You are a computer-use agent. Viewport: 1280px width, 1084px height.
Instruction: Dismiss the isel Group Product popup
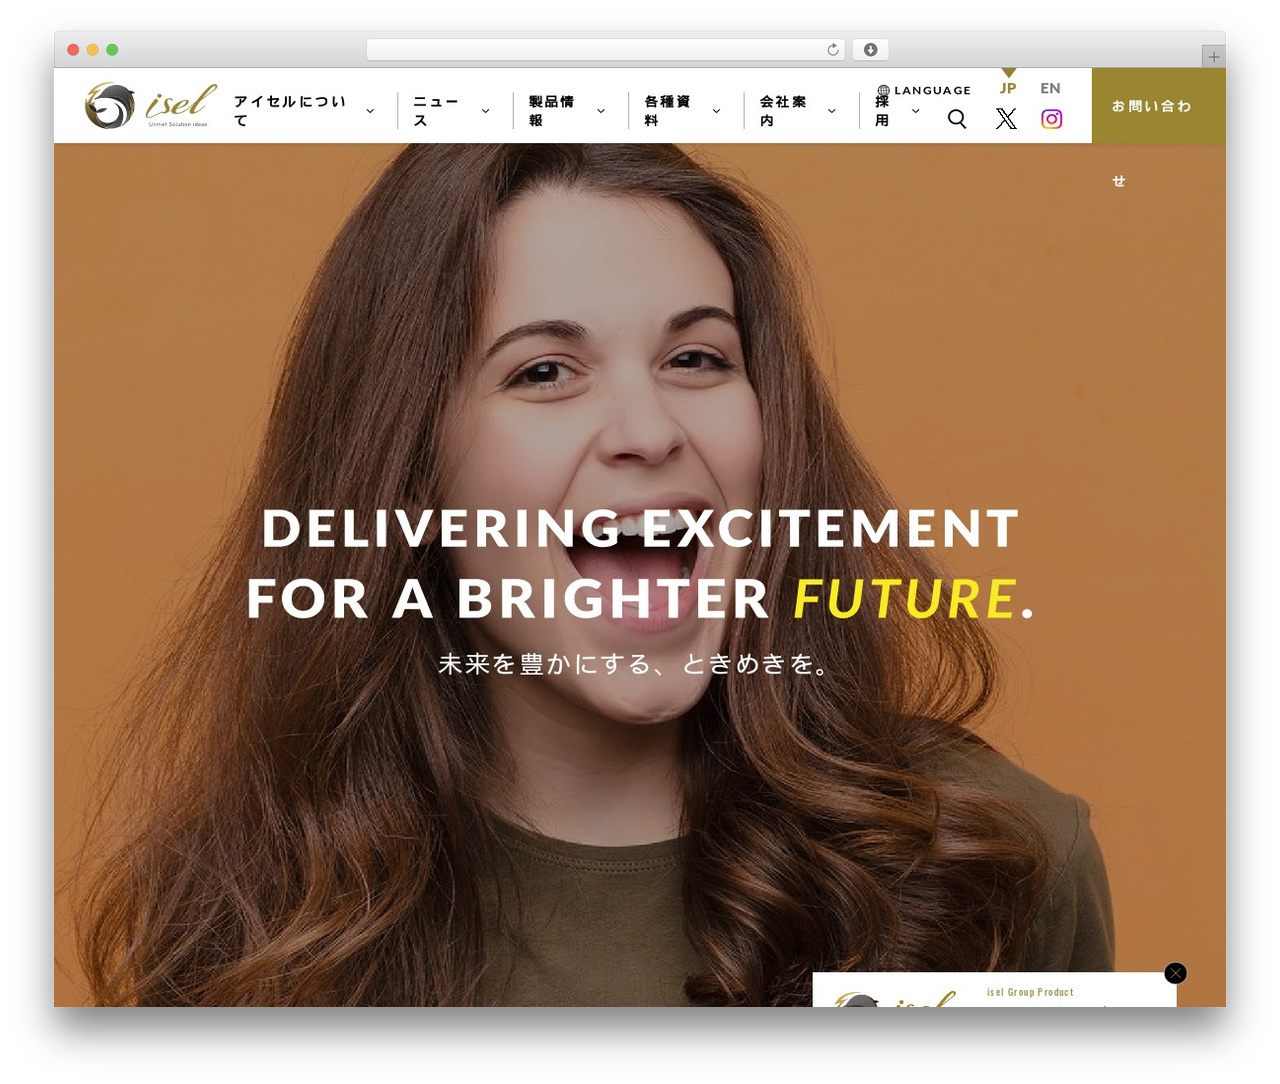1176,973
